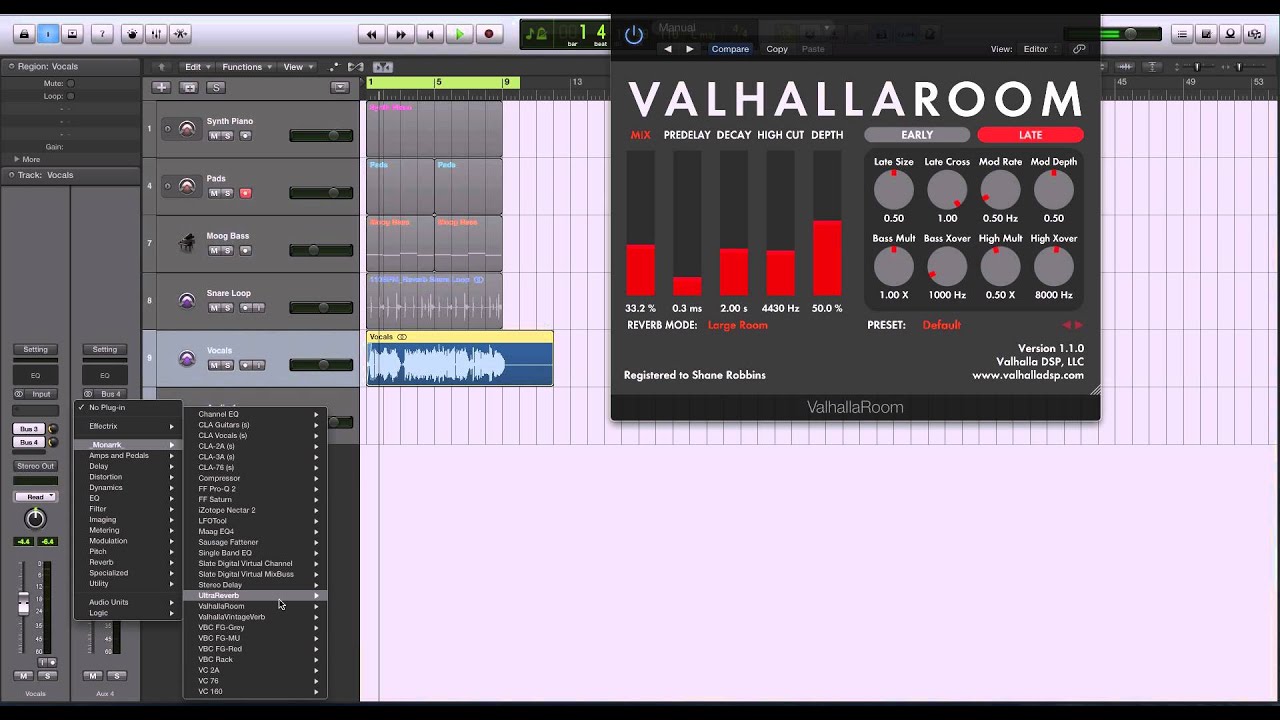The height and width of the screenshot is (720, 1280).
Task: Click the Copy button in plugin header
Action: pos(777,49)
